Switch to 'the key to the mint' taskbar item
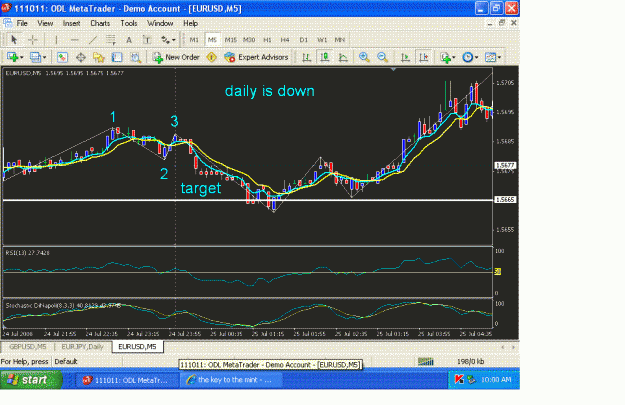Image resolution: width=625 pixels, height=405 pixels. (x=232, y=380)
